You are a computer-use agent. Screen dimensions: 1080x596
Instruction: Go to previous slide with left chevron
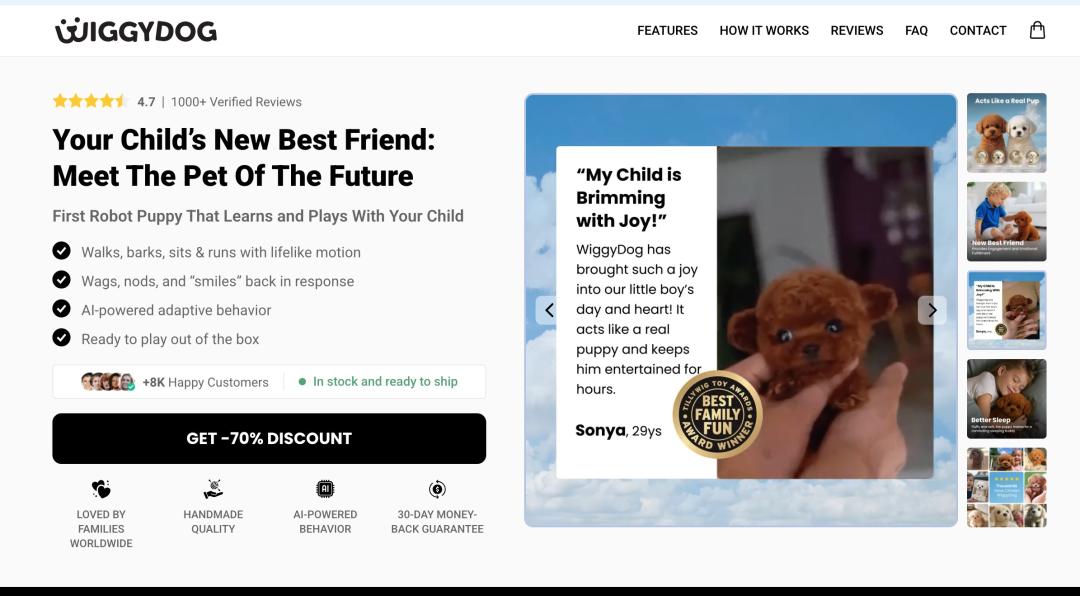pos(549,311)
